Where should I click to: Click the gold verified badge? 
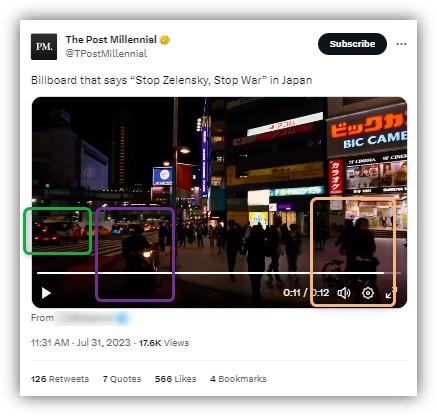pyautogui.click(x=165, y=40)
